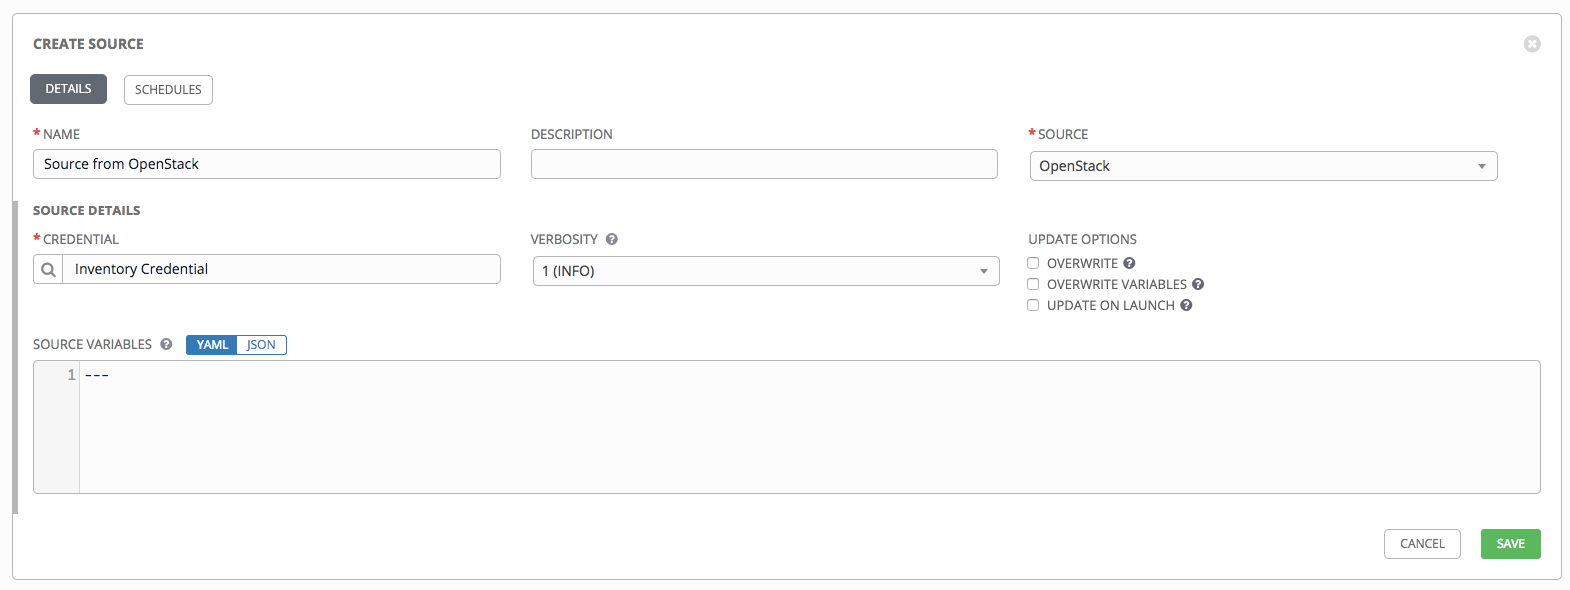Expand the Verbosity dropdown

(x=765, y=271)
